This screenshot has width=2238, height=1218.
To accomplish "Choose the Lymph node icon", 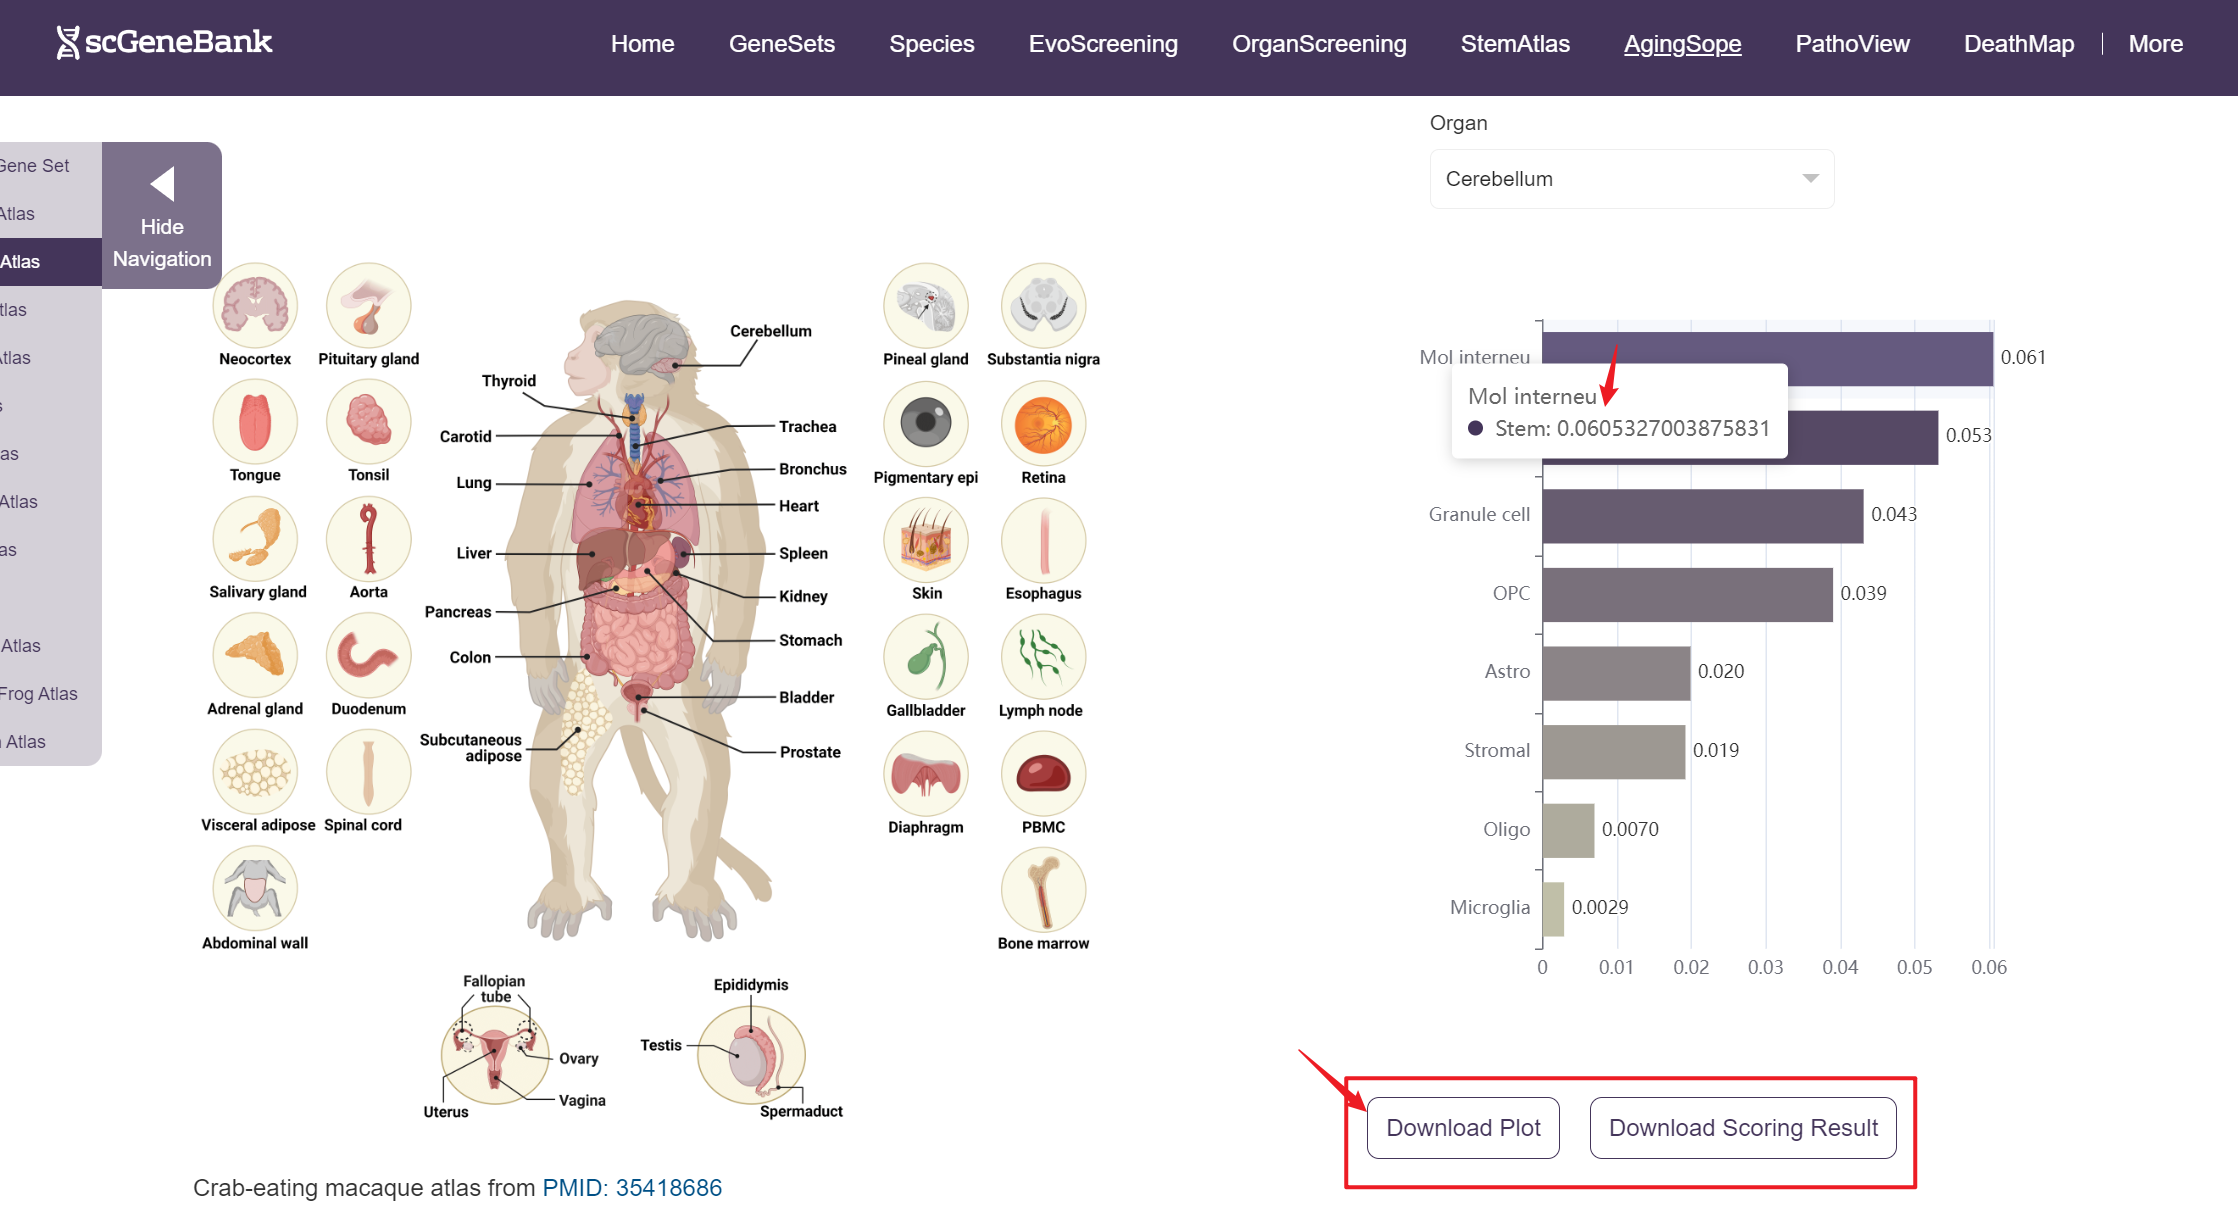I will coord(1043,657).
